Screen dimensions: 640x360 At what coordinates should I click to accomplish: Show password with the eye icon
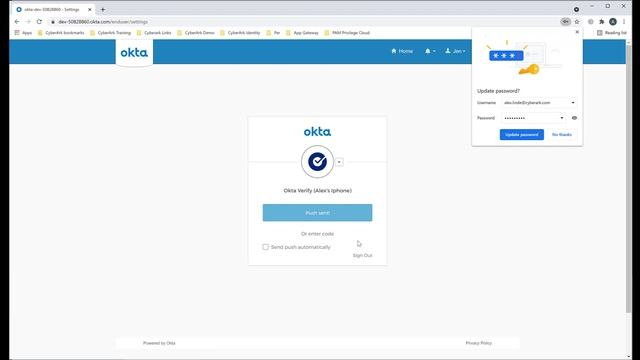click(x=574, y=118)
